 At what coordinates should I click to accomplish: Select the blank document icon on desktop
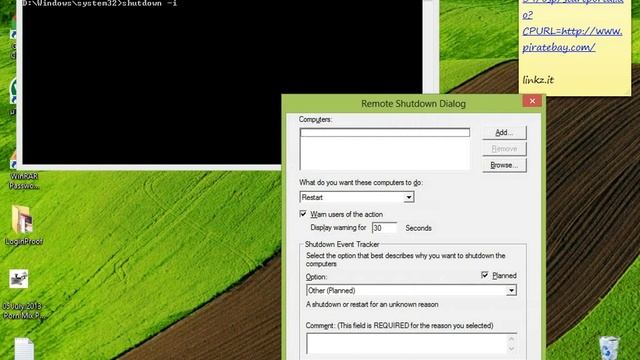[x=24, y=349]
